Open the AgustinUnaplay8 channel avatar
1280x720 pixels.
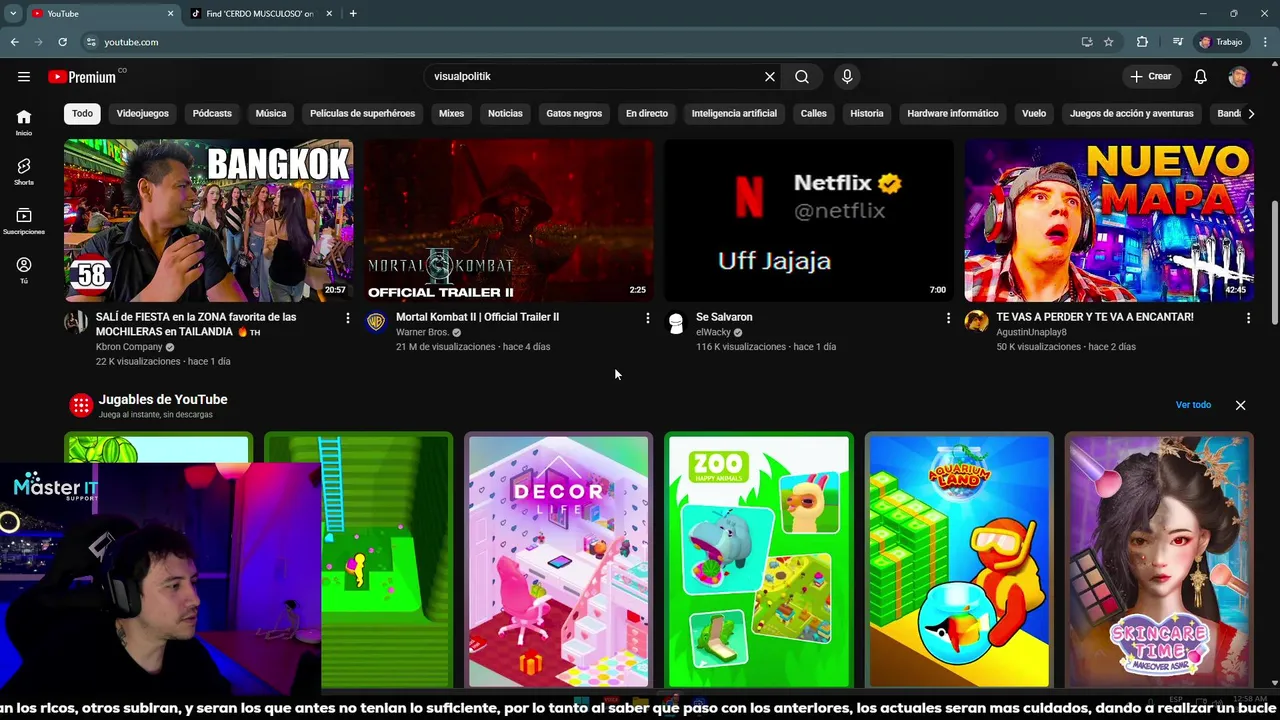976,322
